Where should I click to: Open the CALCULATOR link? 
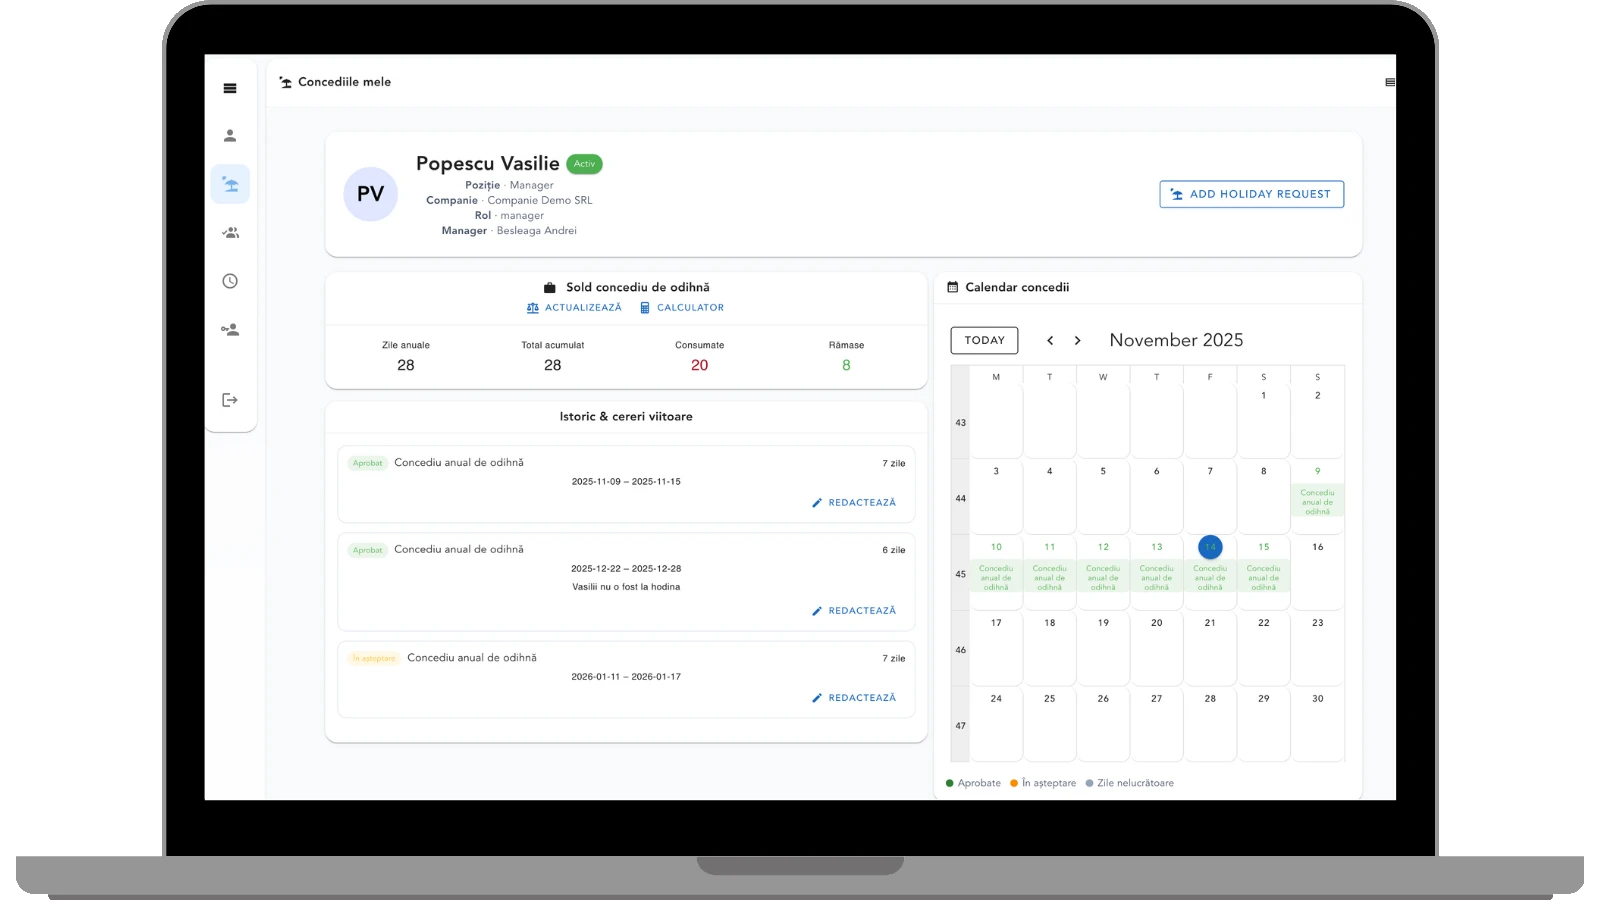[x=682, y=308]
